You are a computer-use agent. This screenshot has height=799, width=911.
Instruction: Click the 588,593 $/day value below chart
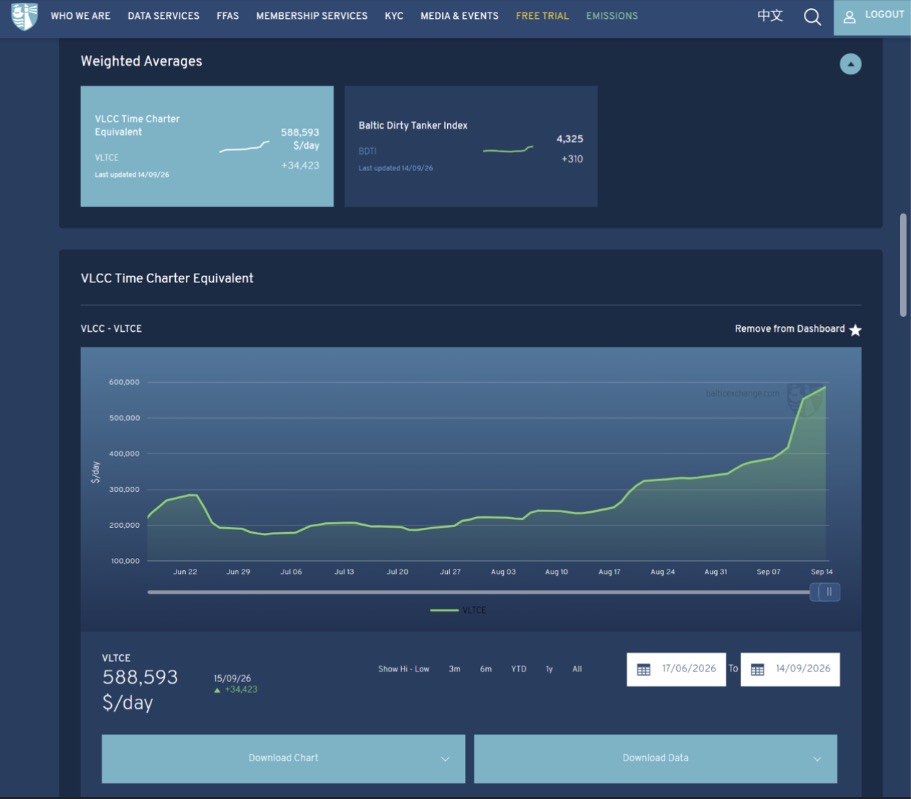click(x=140, y=690)
